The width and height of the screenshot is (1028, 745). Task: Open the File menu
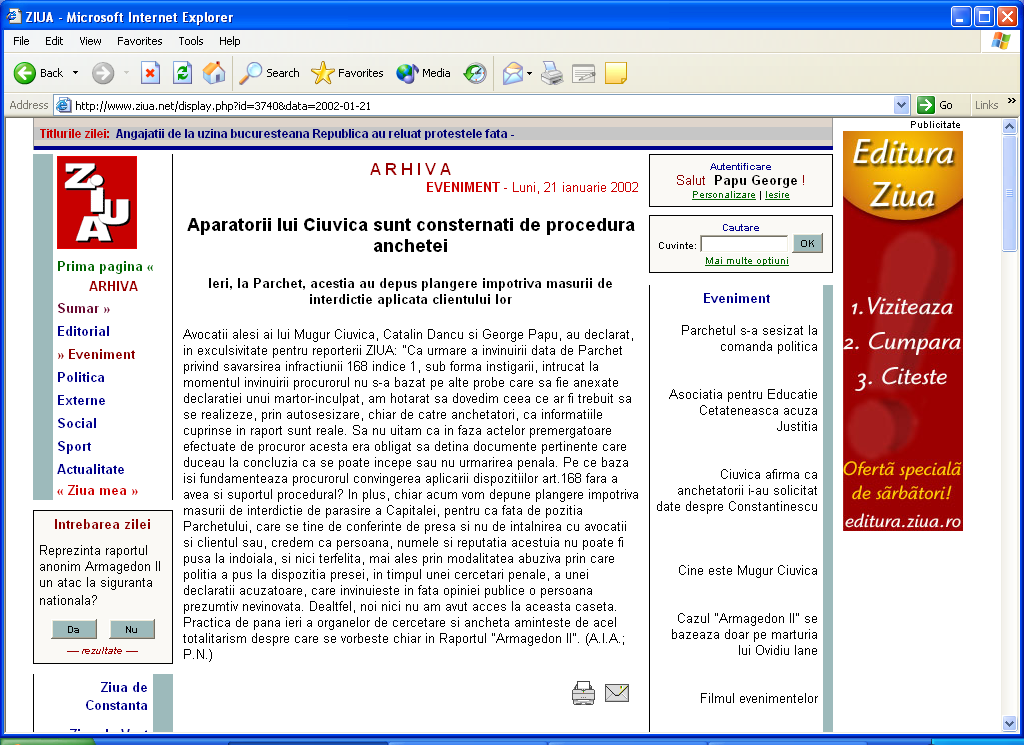click(x=21, y=41)
